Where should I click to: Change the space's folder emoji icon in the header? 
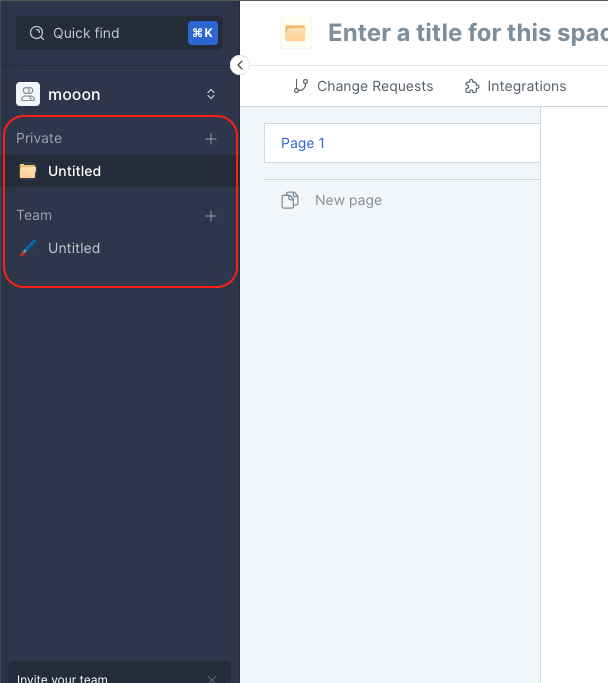[x=296, y=33]
